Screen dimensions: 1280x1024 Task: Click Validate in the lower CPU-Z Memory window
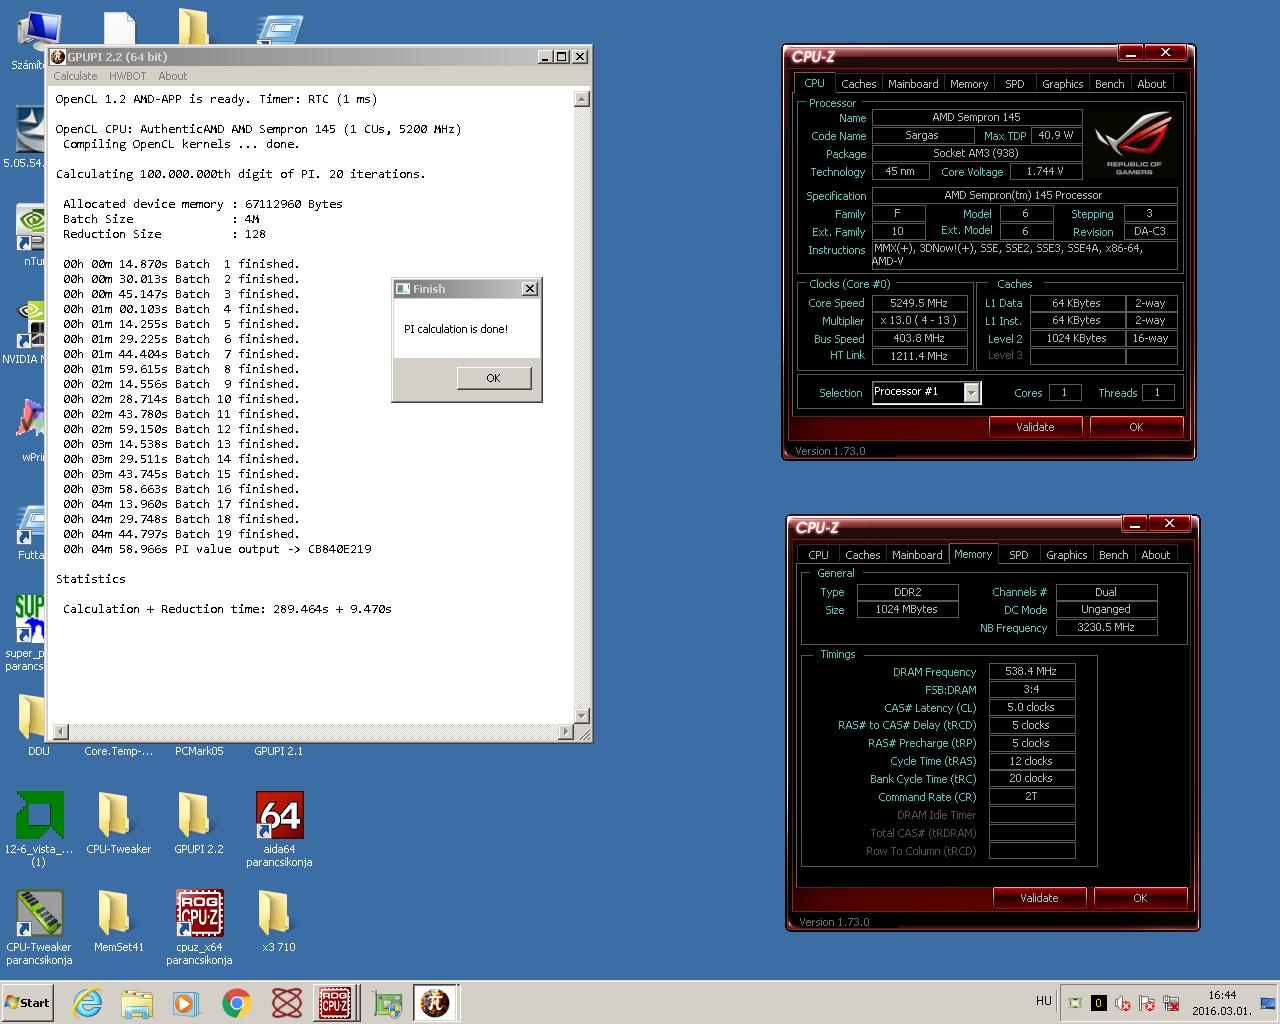1039,898
